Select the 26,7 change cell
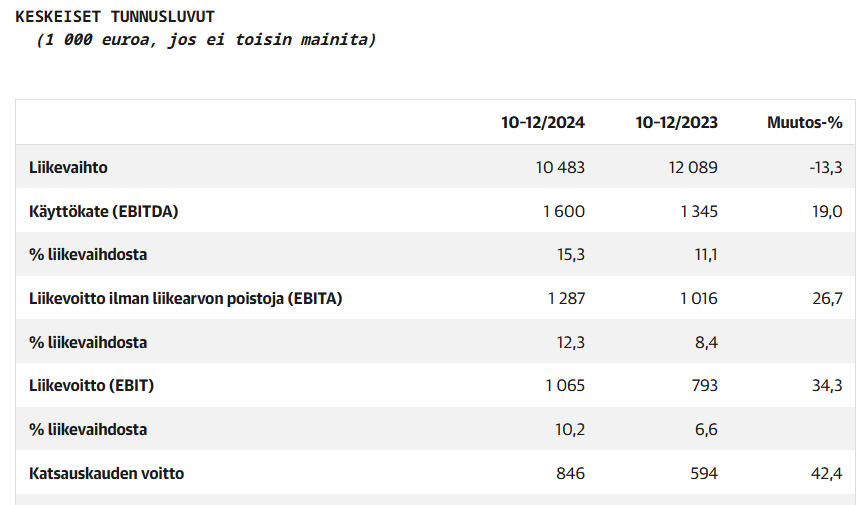The height and width of the screenshot is (505, 864). pyautogui.click(x=829, y=298)
